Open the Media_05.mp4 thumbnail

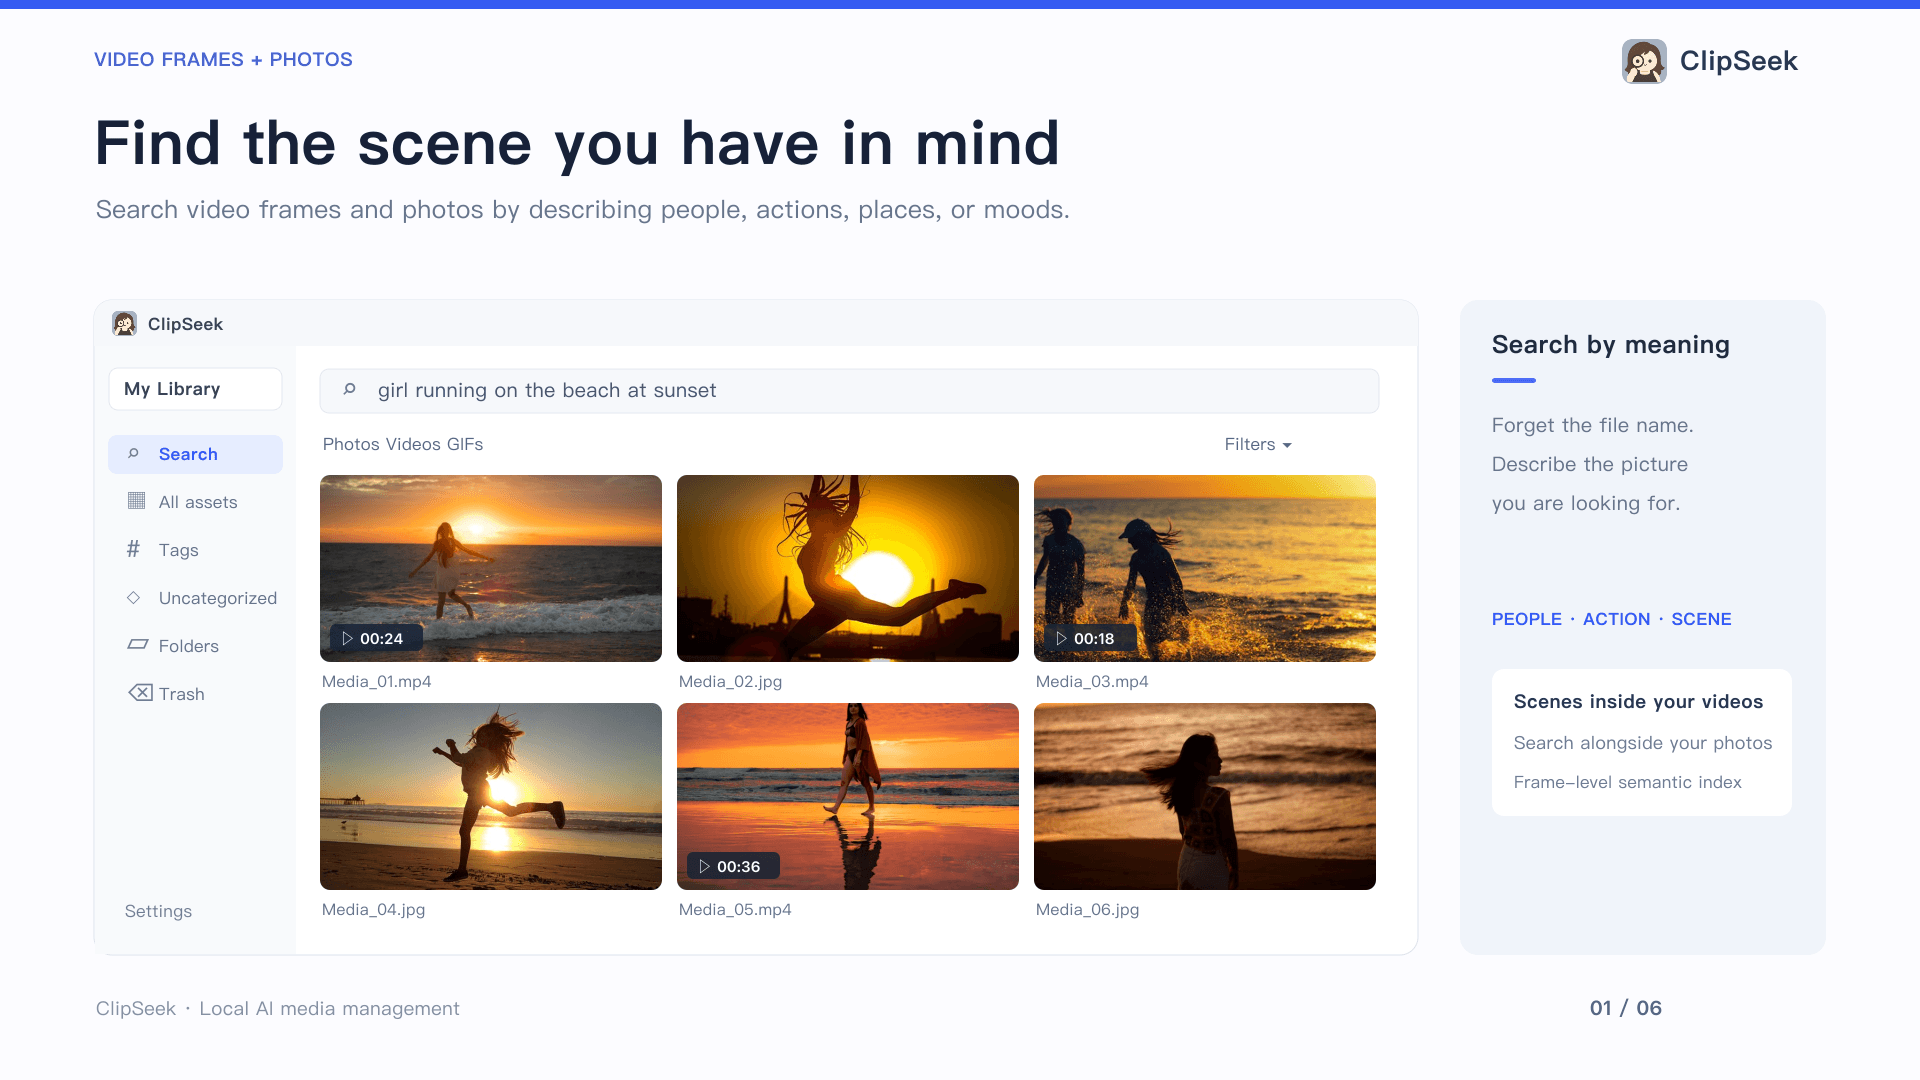click(x=848, y=796)
